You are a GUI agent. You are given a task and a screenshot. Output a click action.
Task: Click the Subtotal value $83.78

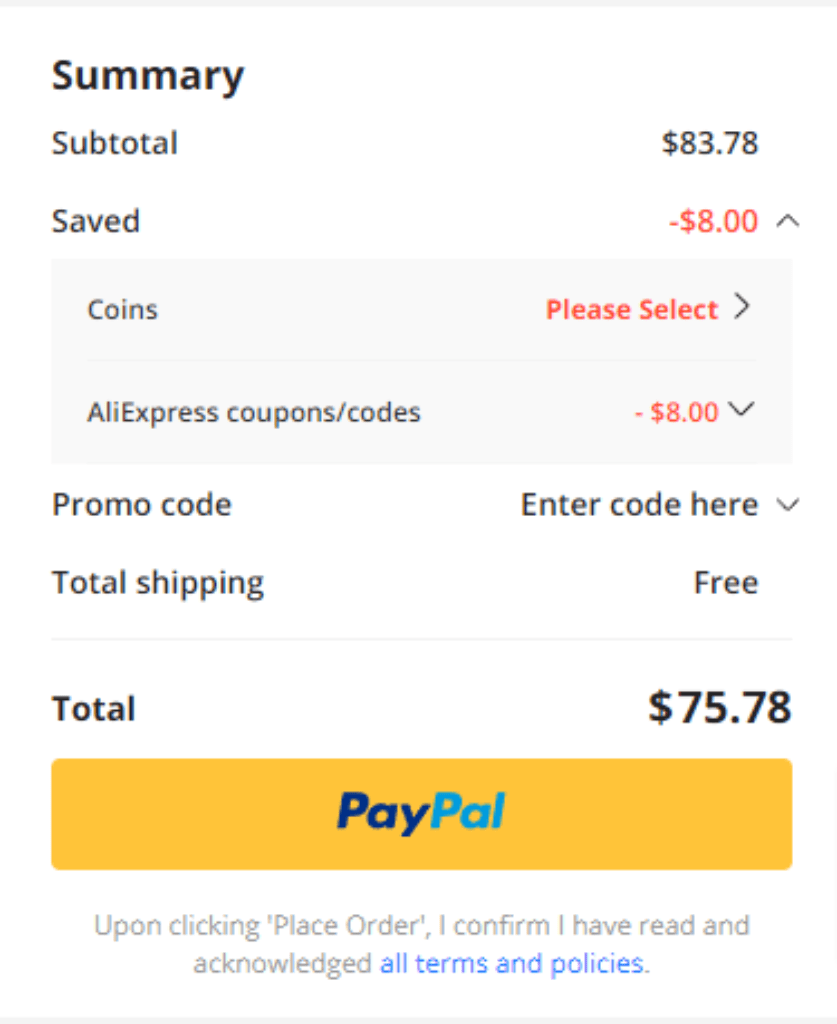[x=710, y=143]
